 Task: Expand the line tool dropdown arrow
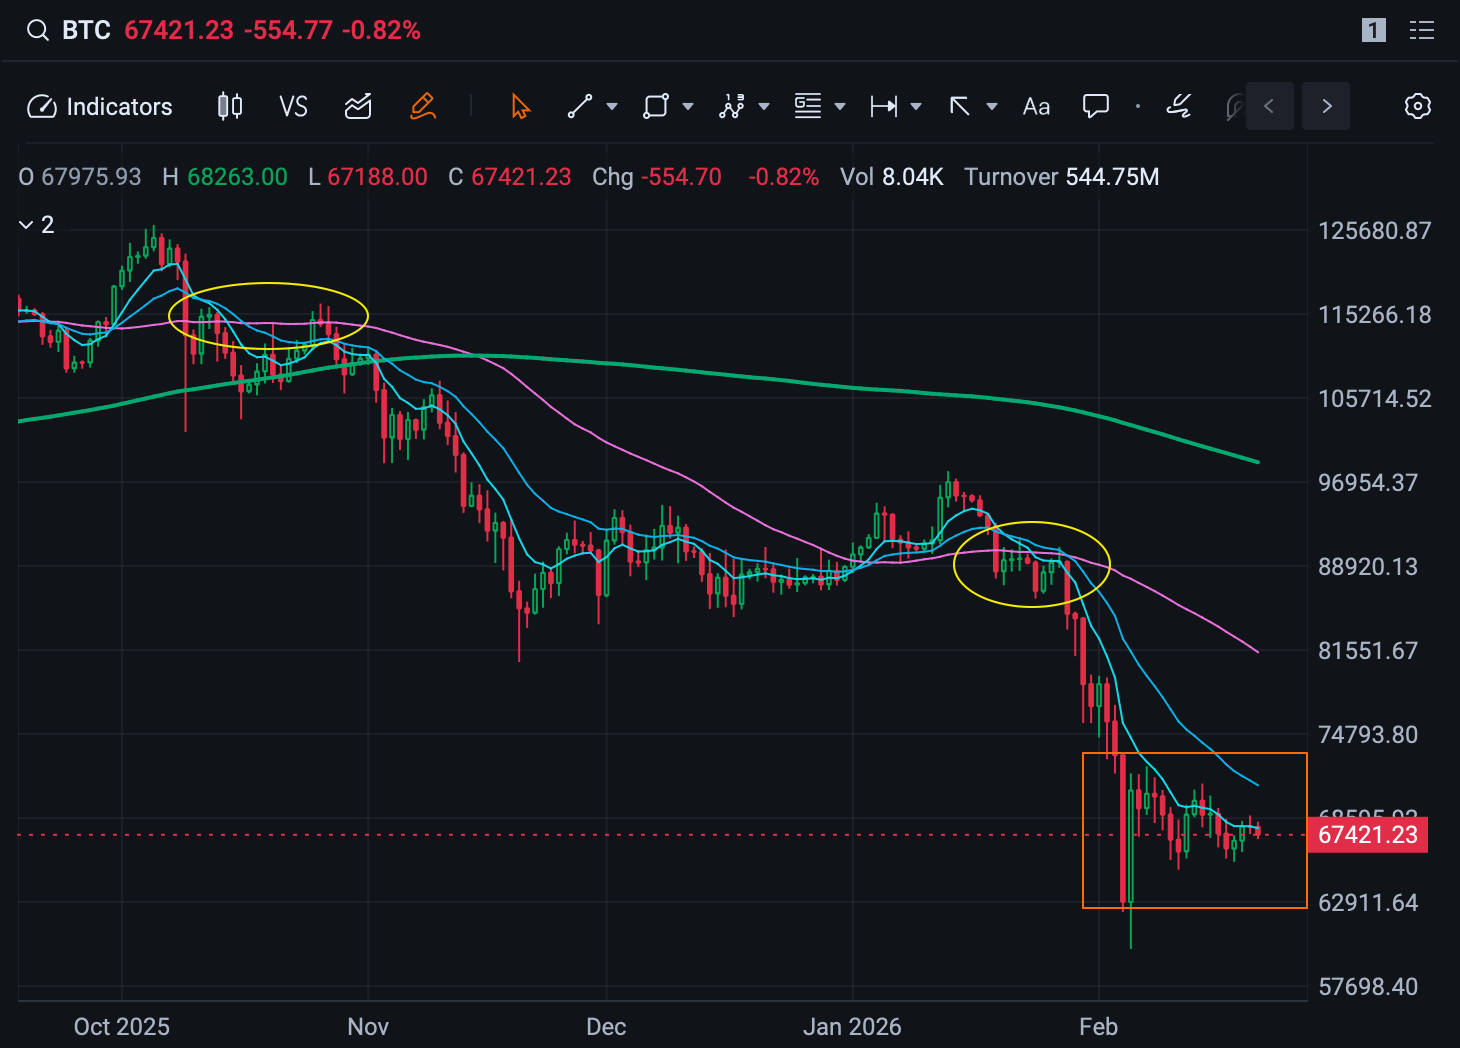[x=612, y=106]
